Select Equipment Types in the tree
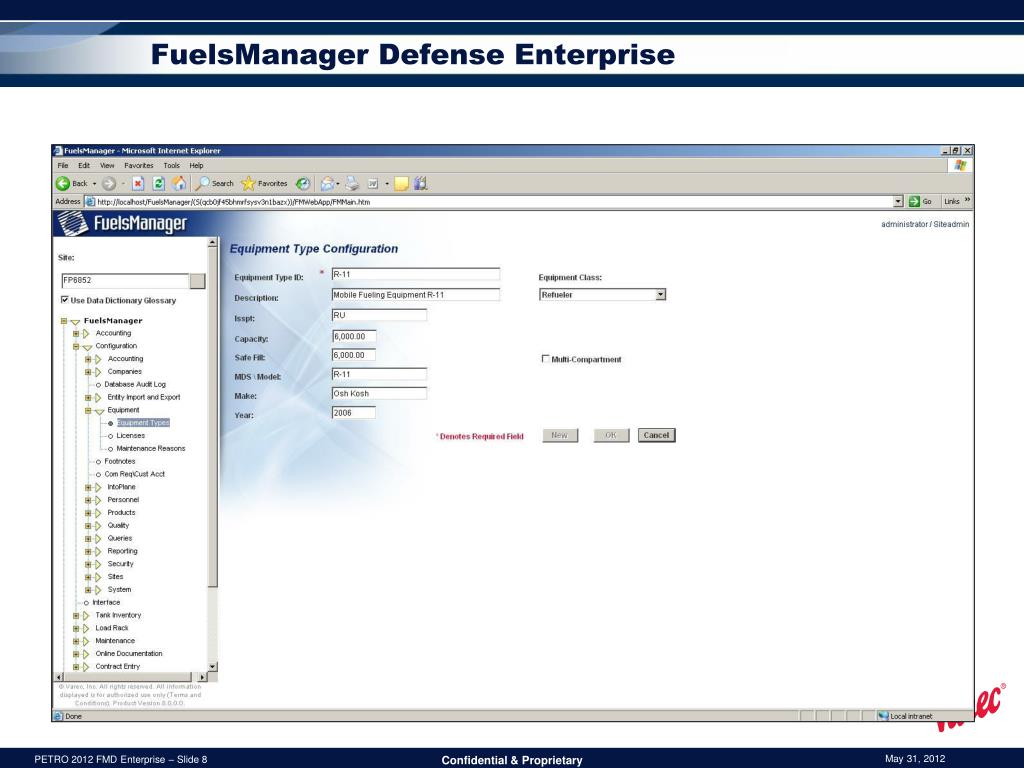The height and width of the screenshot is (768, 1024). click(x=143, y=423)
